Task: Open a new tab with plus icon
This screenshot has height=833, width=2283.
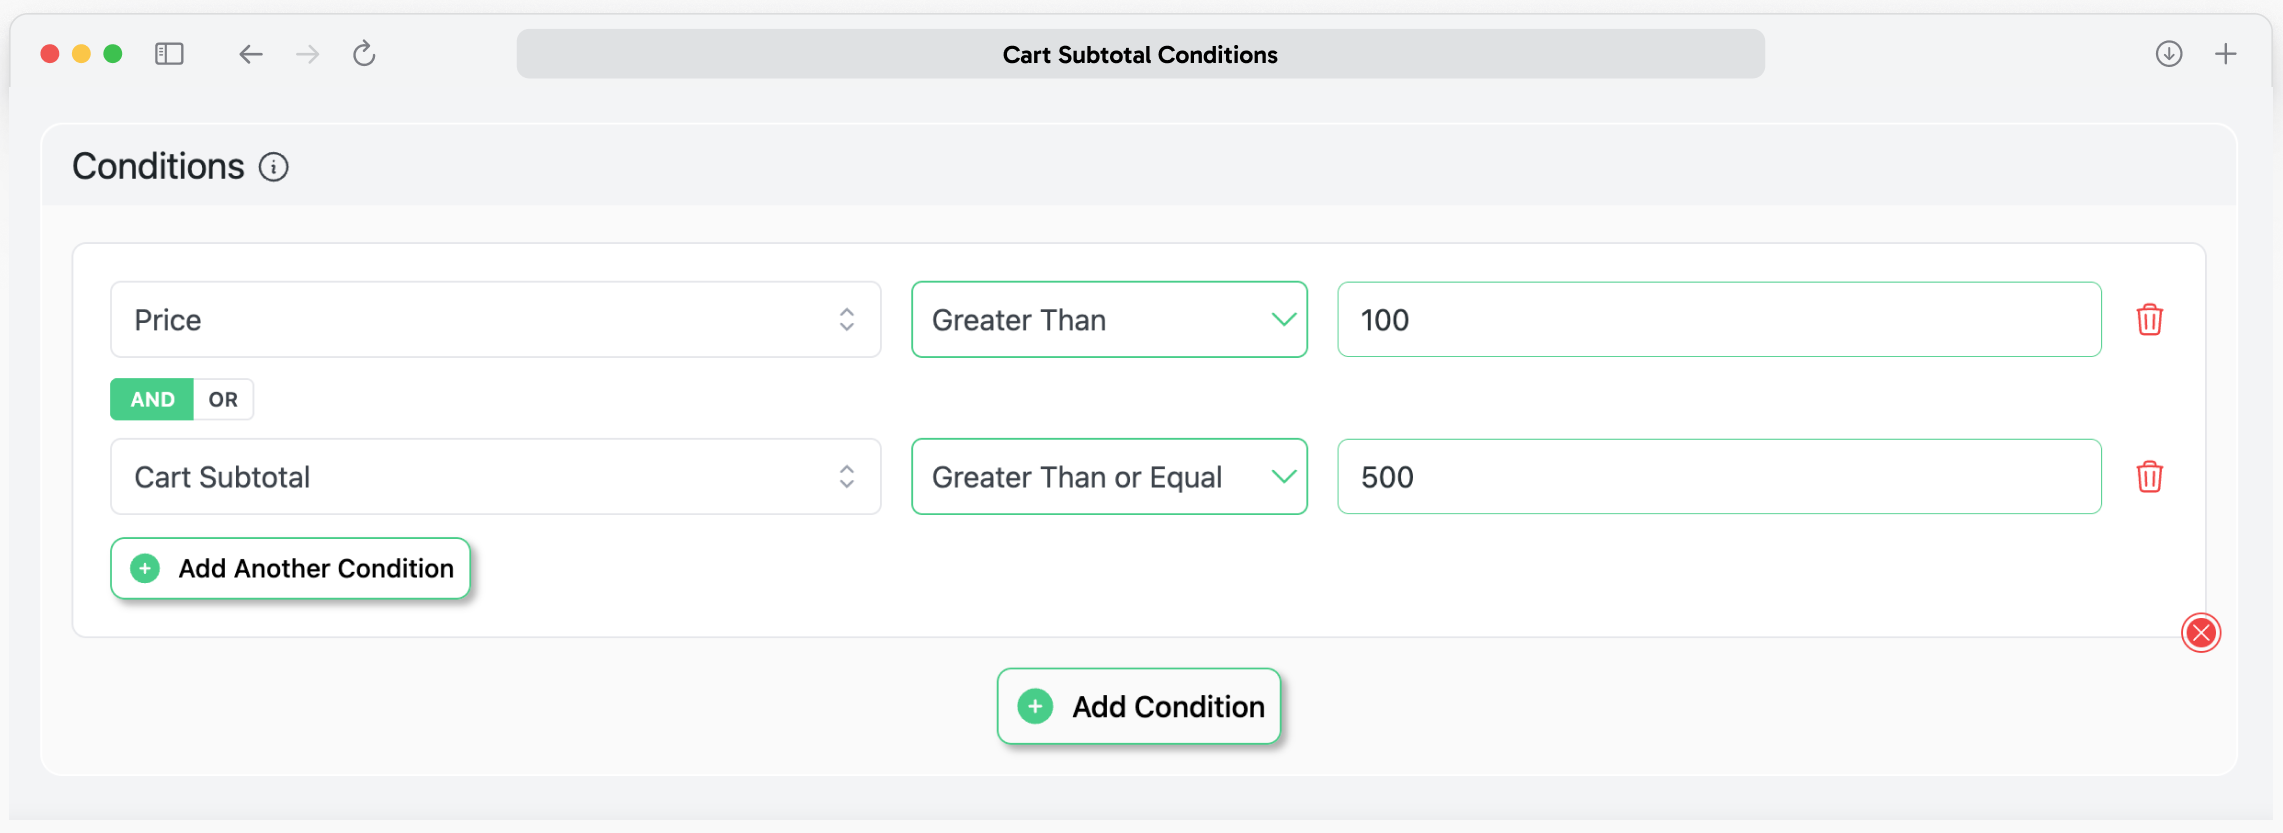Action: click(x=2225, y=54)
